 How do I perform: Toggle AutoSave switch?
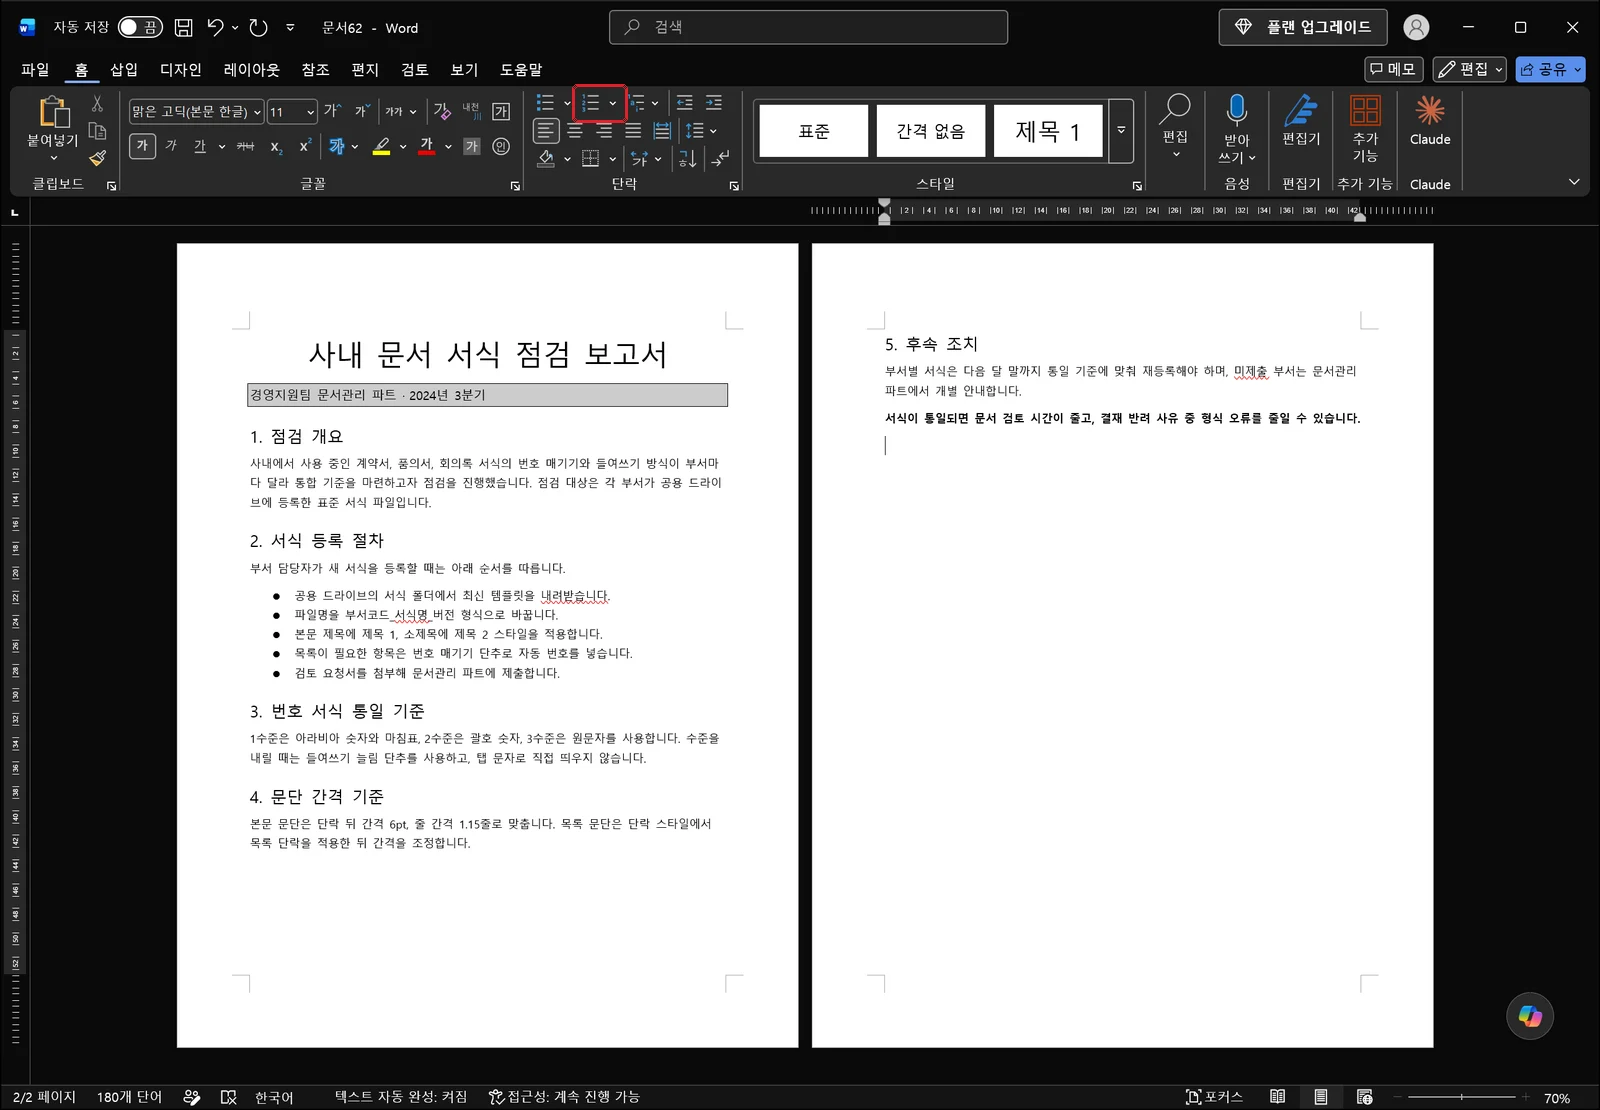(x=140, y=28)
